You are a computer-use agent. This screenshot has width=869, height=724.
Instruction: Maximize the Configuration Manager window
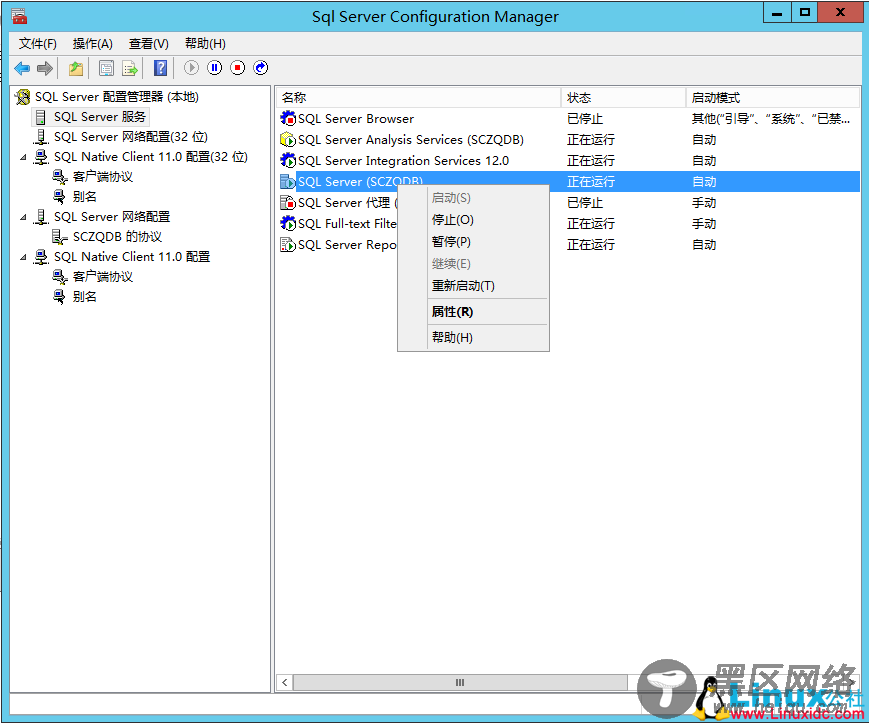805,13
